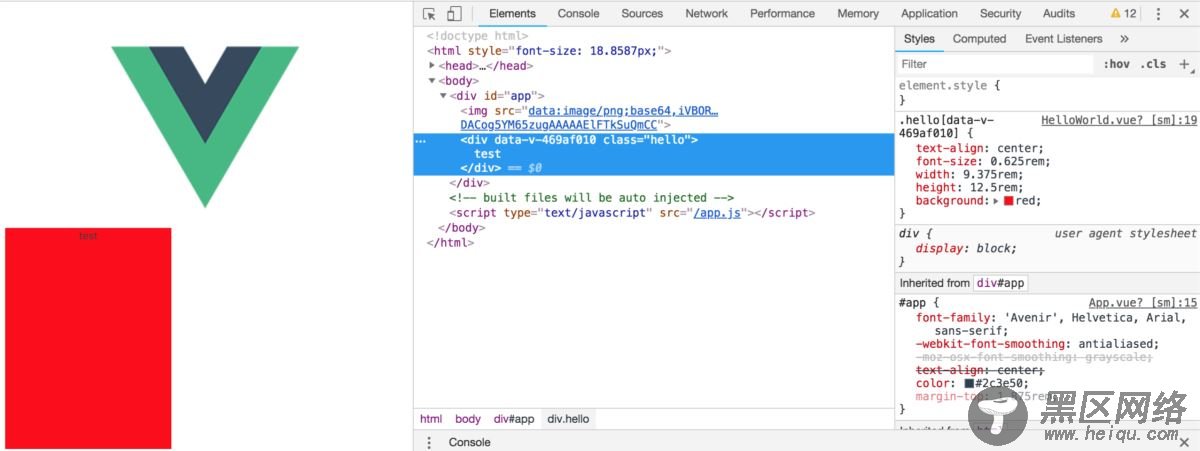Select div#app in the breadcrumb bar
The height and width of the screenshot is (451, 1200).
click(514, 419)
